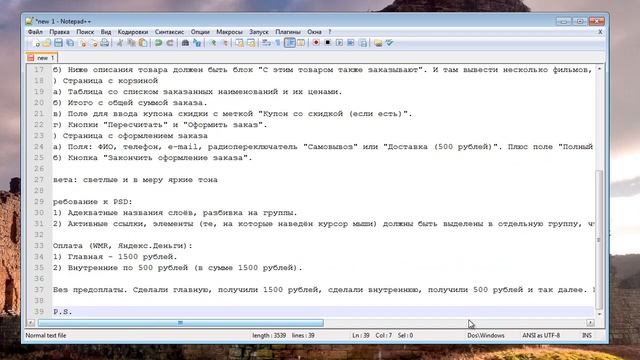Click the Close document toolbar icon
Viewport: 640px width, 360px height.
(82, 43)
